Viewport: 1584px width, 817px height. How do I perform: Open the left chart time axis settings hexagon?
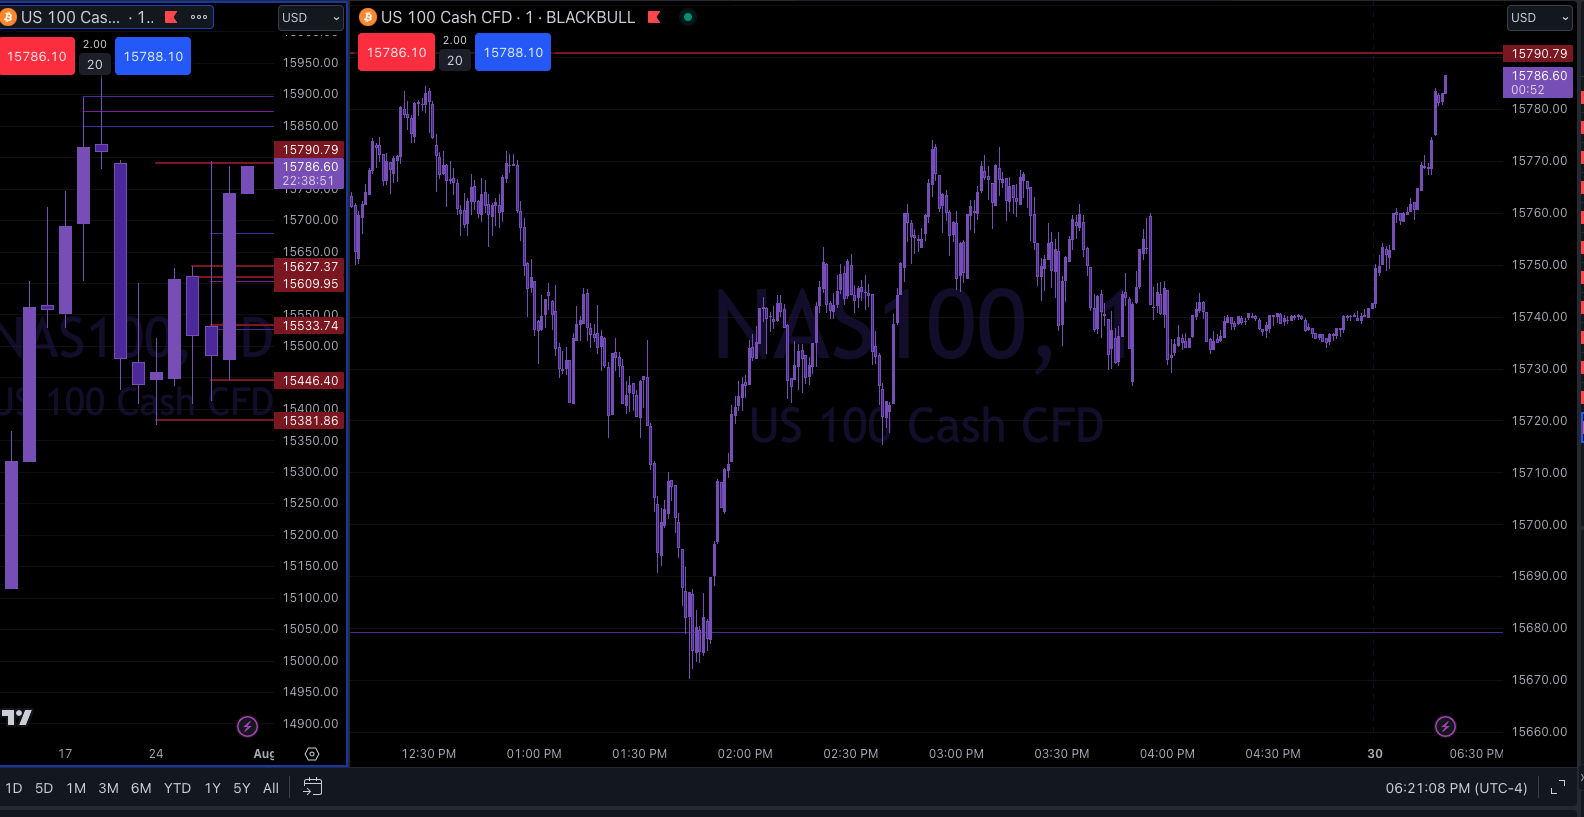[312, 754]
